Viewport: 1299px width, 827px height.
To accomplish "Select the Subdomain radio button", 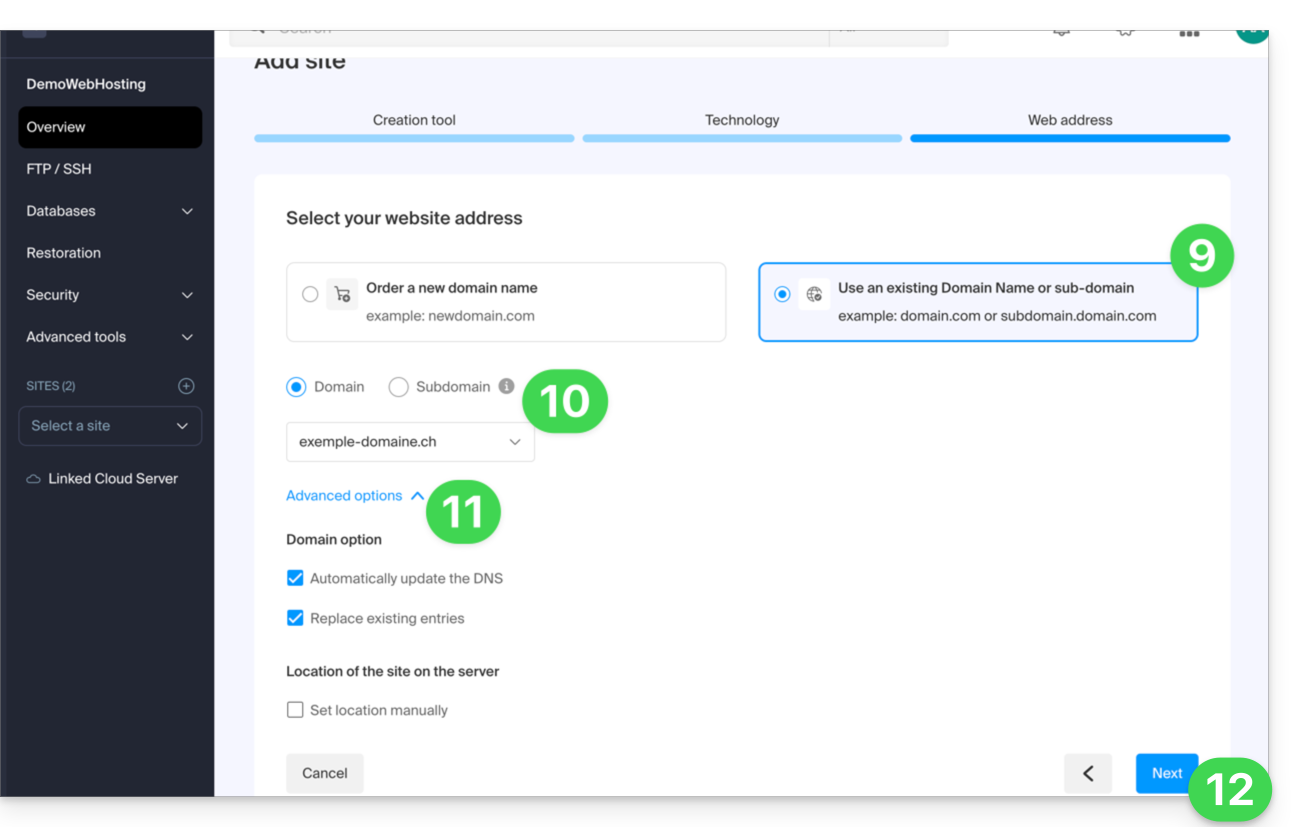I will (398, 387).
